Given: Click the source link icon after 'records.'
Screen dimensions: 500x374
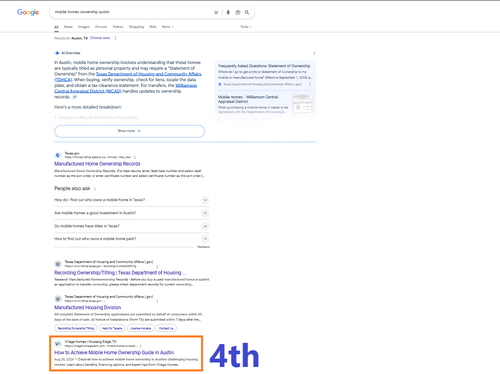Looking at the screenshot, I should [x=75, y=97].
